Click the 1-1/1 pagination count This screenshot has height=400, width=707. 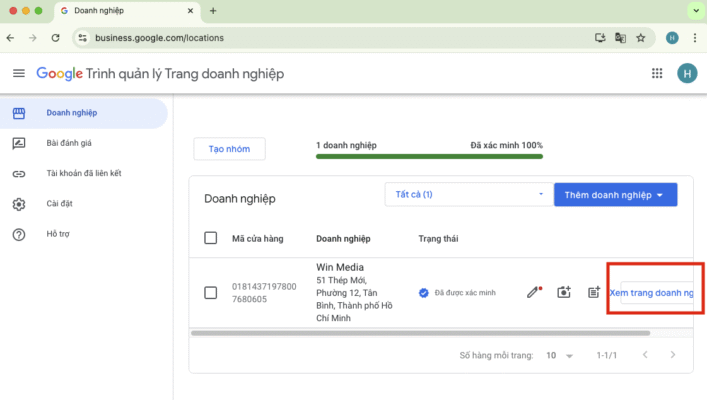point(607,355)
